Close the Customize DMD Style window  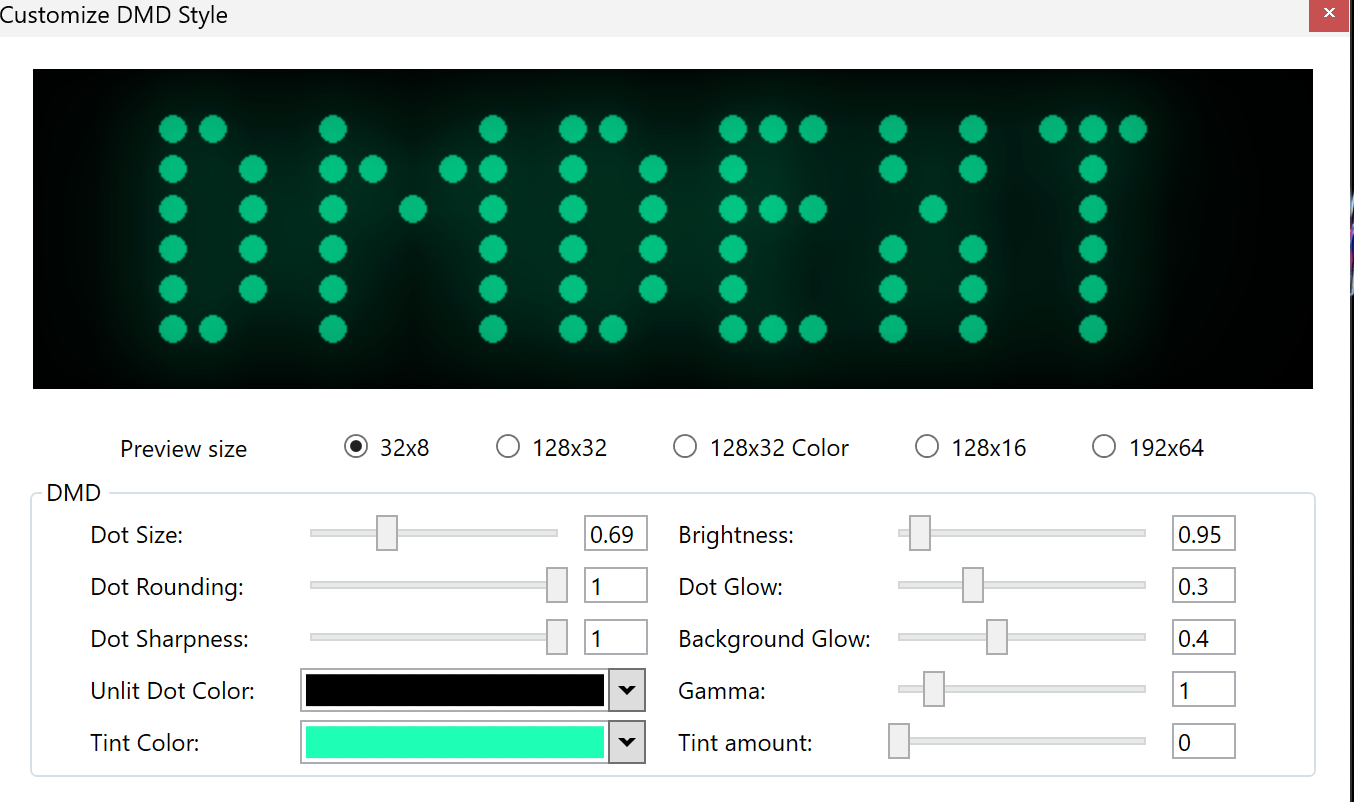coord(1328,14)
